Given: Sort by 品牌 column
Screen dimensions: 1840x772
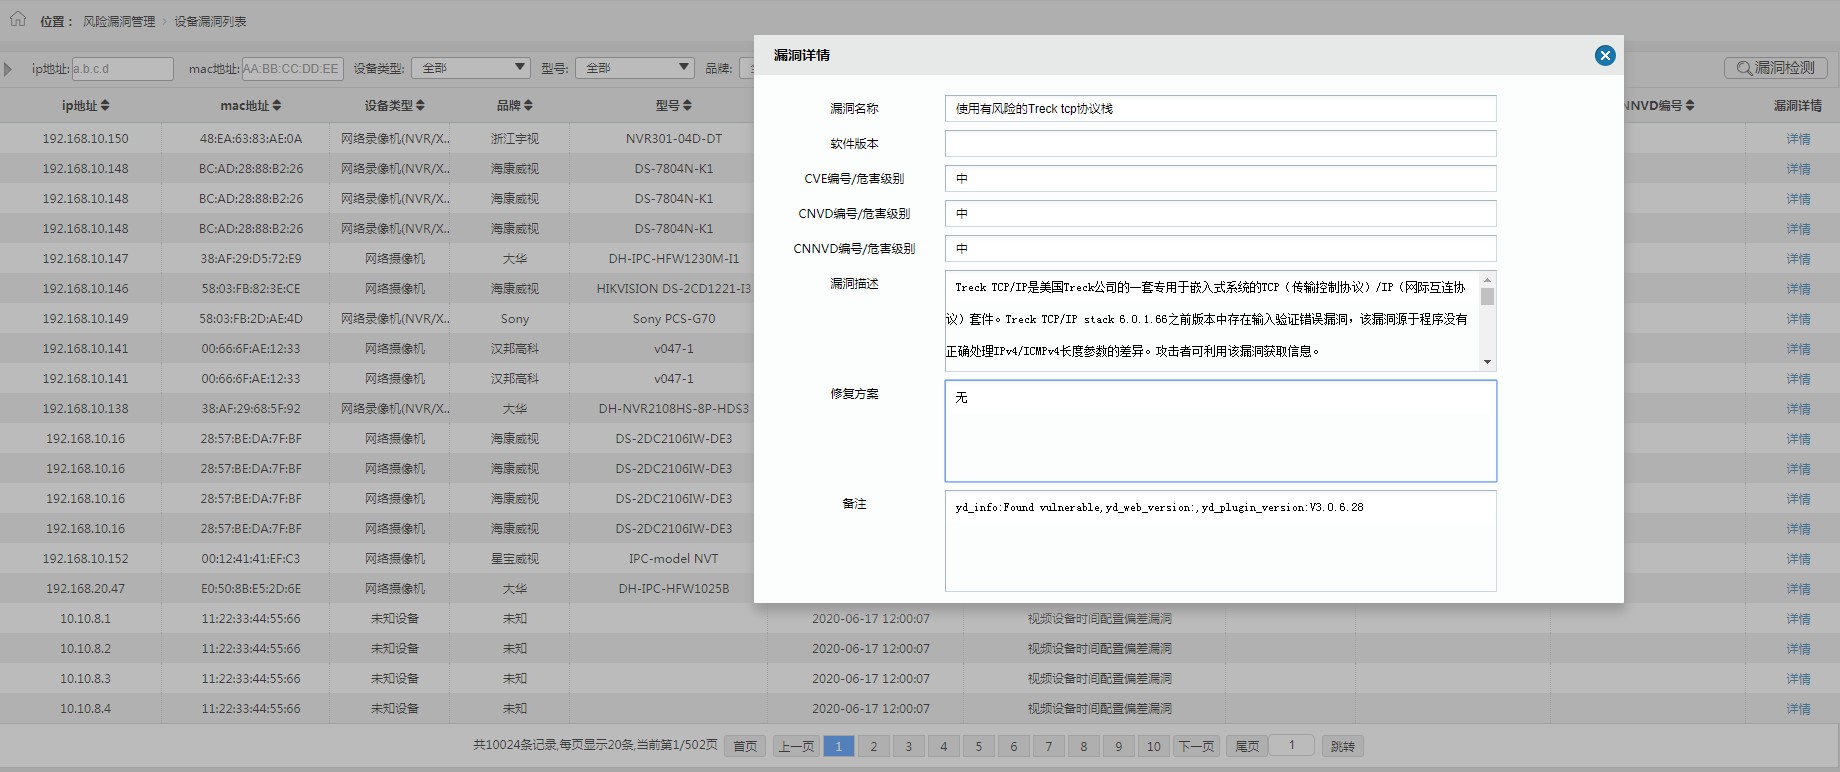Looking at the screenshot, I should coord(514,106).
